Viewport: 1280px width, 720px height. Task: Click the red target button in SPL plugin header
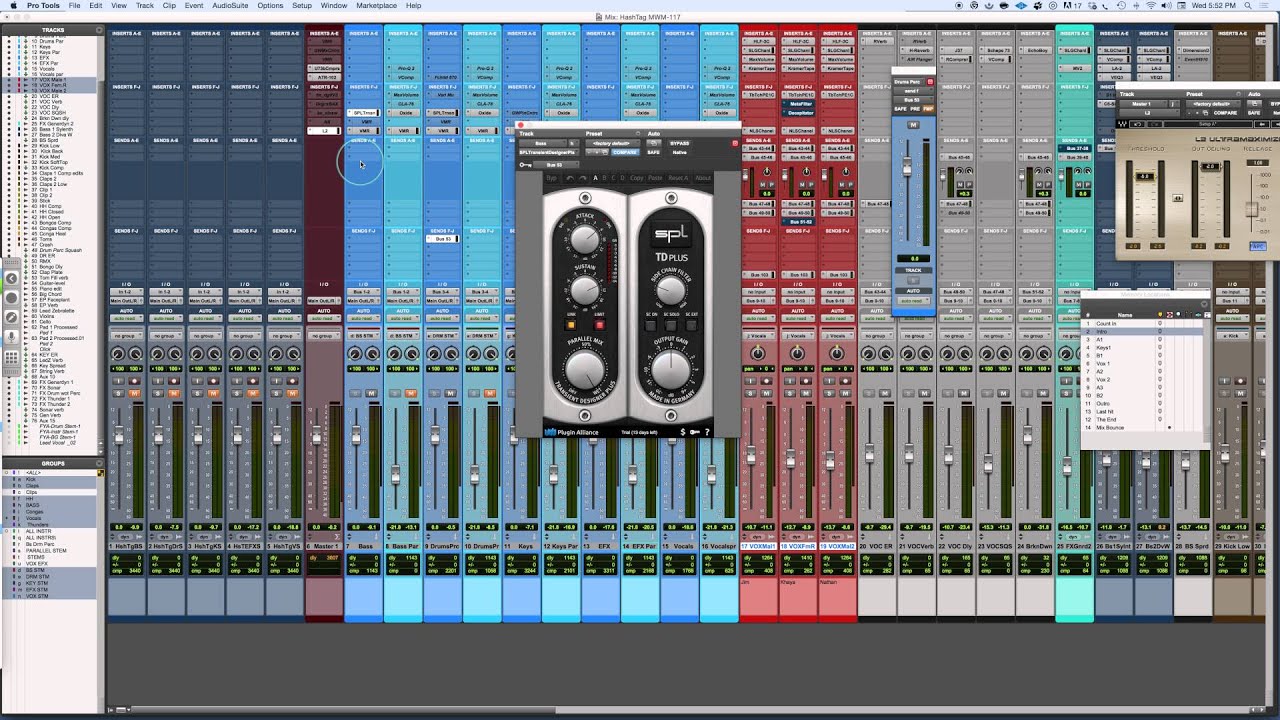(x=735, y=143)
